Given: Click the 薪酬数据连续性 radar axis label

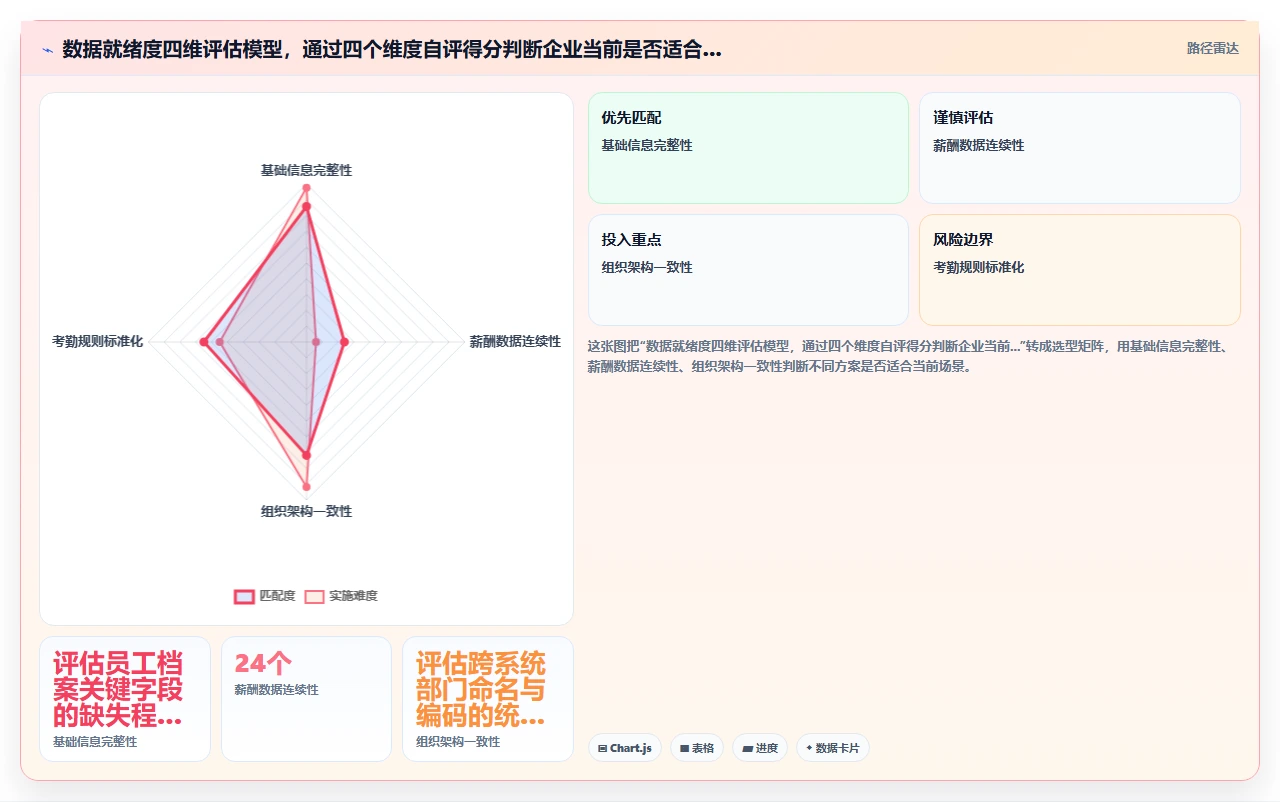Looking at the screenshot, I should [515, 342].
